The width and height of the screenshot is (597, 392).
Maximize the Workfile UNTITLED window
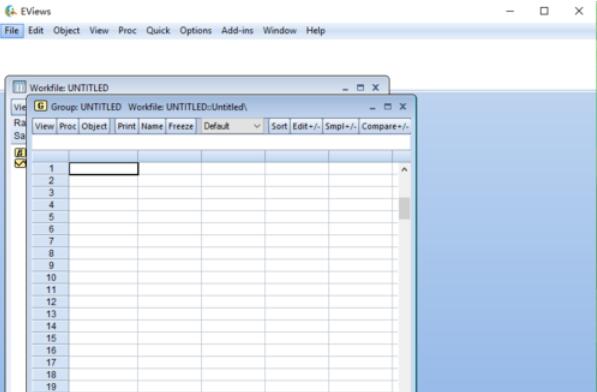[360, 88]
